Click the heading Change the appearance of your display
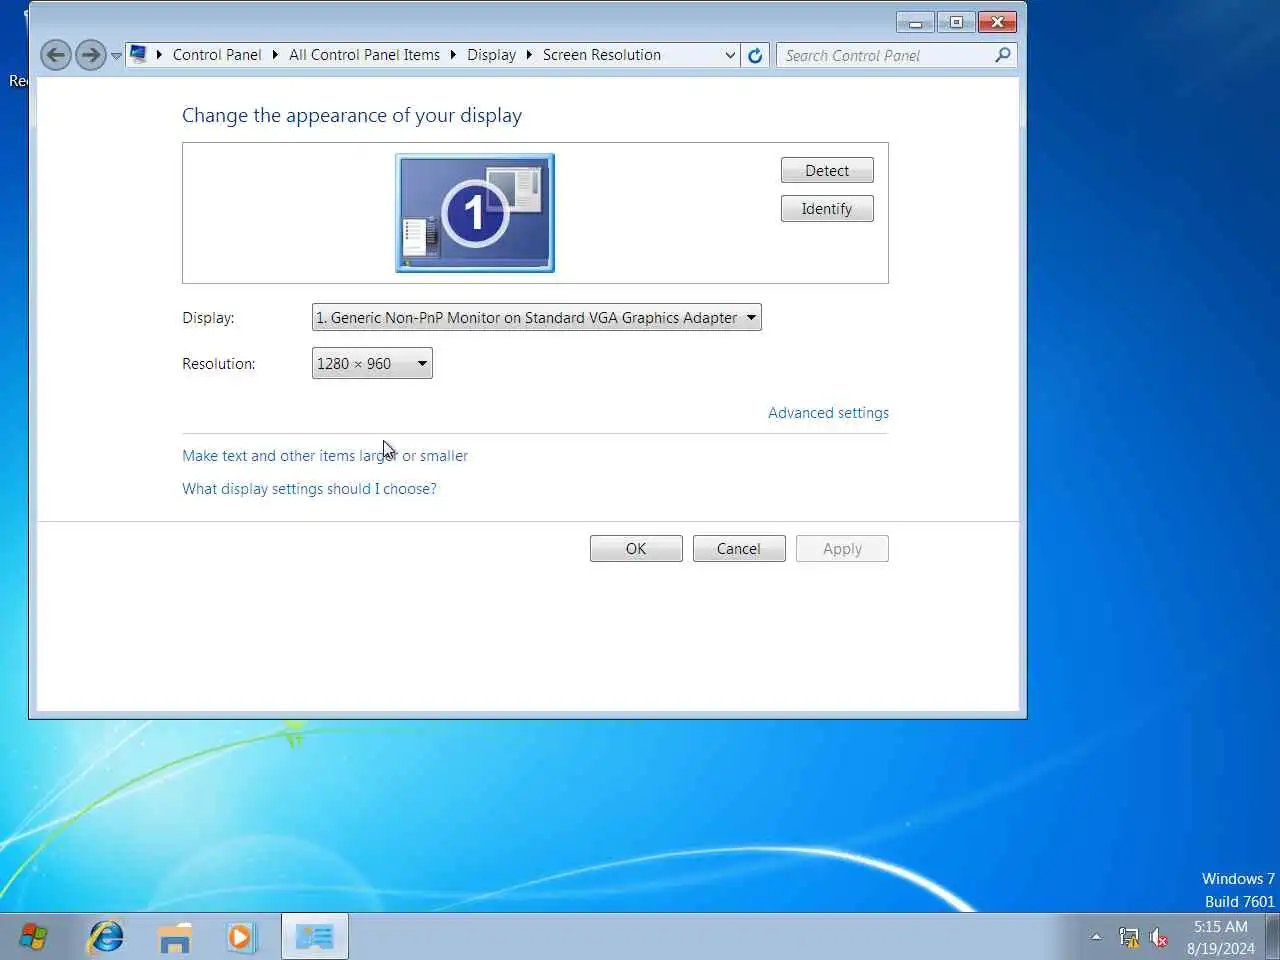The image size is (1280, 960). click(x=352, y=115)
